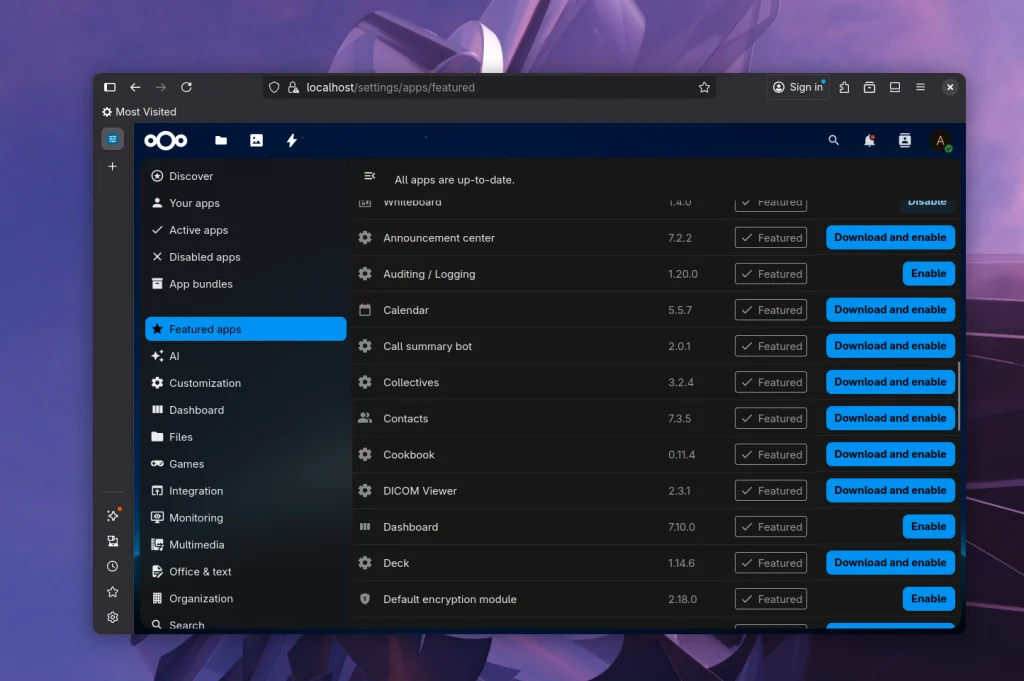Viewport: 1024px width, 681px height.
Task: Toggle the app navigation collapse icon
Action: coord(369,176)
